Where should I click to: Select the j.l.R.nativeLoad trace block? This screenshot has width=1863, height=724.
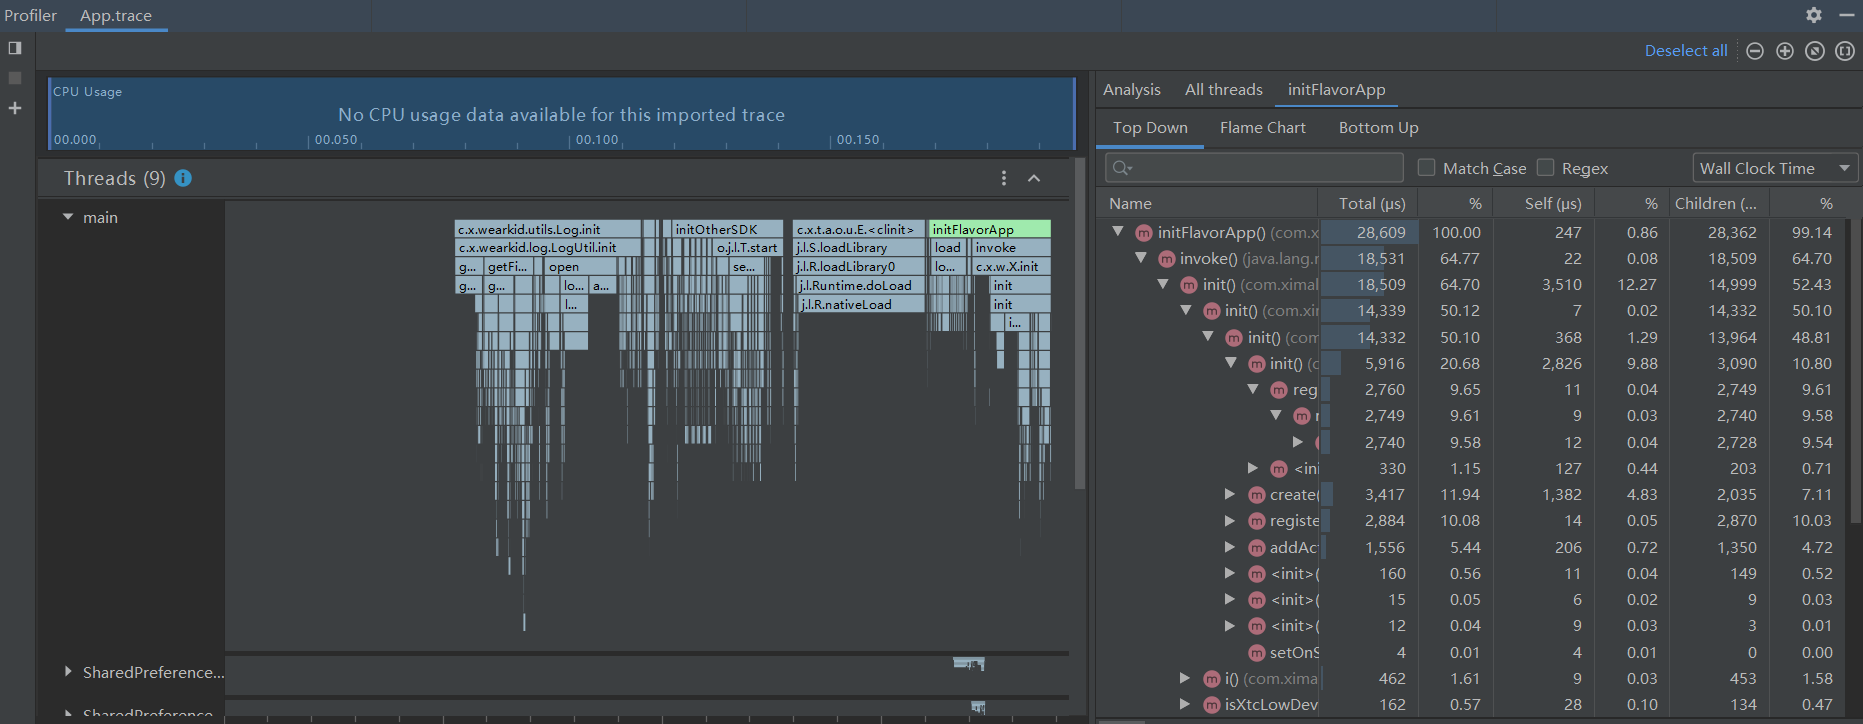click(x=861, y=305)
